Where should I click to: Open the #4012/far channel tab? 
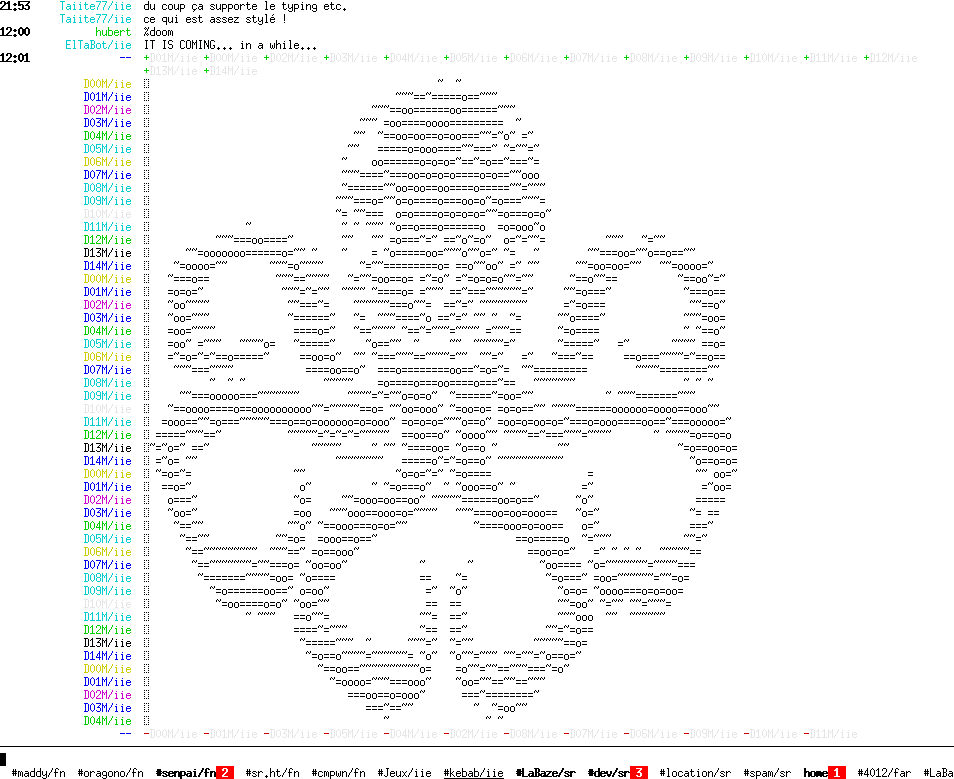[884, 773]
